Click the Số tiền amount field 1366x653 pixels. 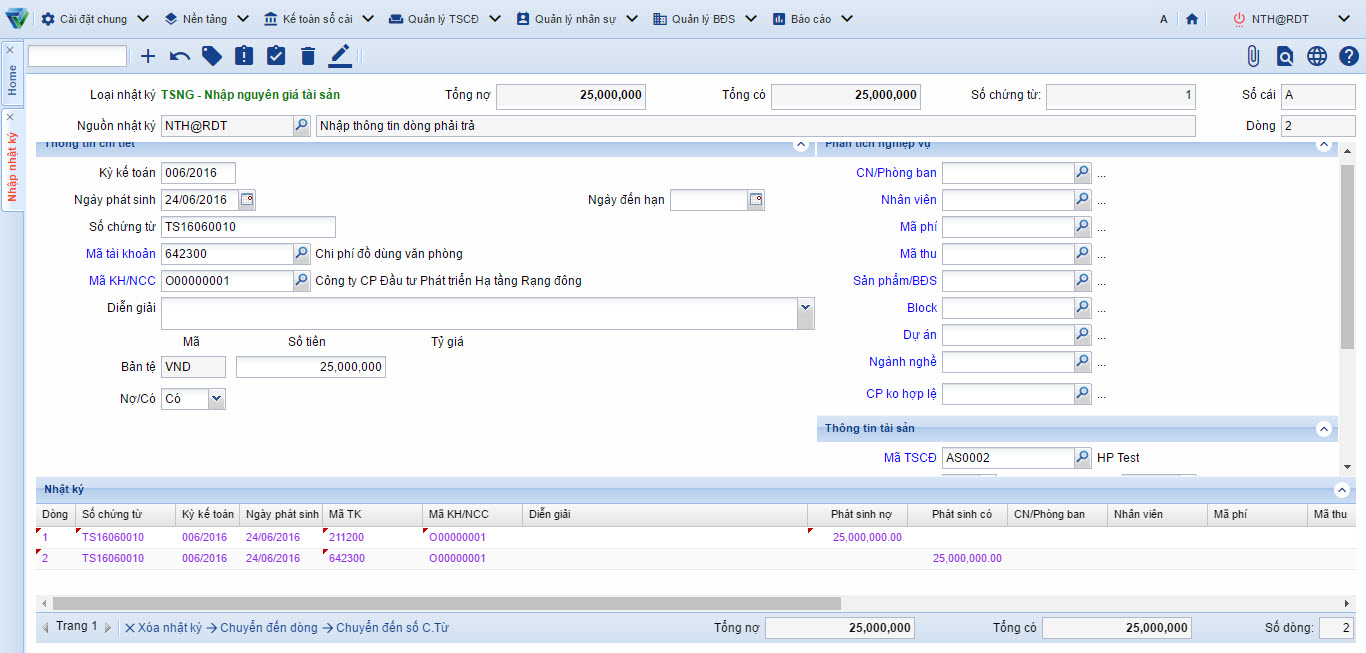point(311,367)
